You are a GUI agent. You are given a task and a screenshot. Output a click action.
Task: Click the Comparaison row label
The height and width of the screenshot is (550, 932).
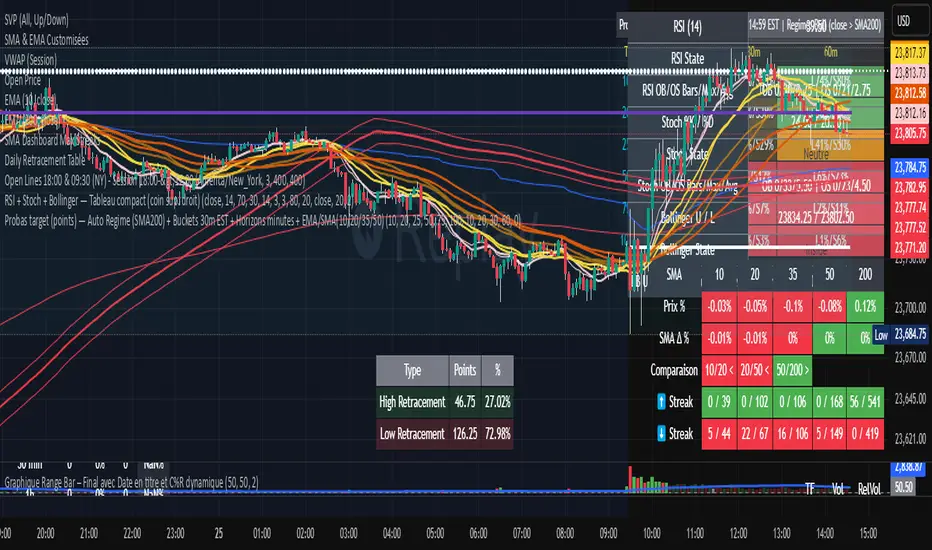click(673, 370)
